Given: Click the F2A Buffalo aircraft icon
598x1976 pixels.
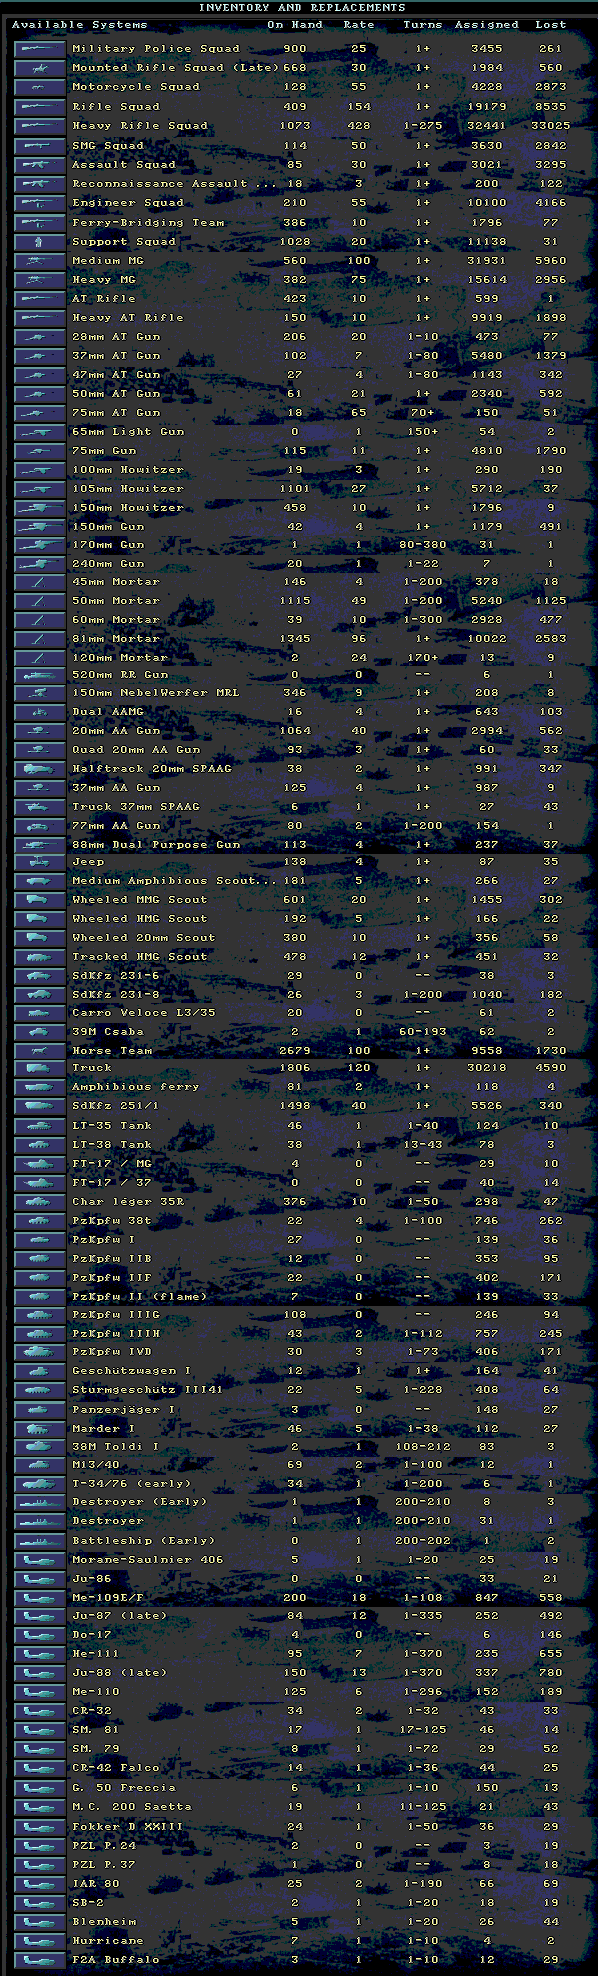Looking at the screenshot, I should 40,1959.
